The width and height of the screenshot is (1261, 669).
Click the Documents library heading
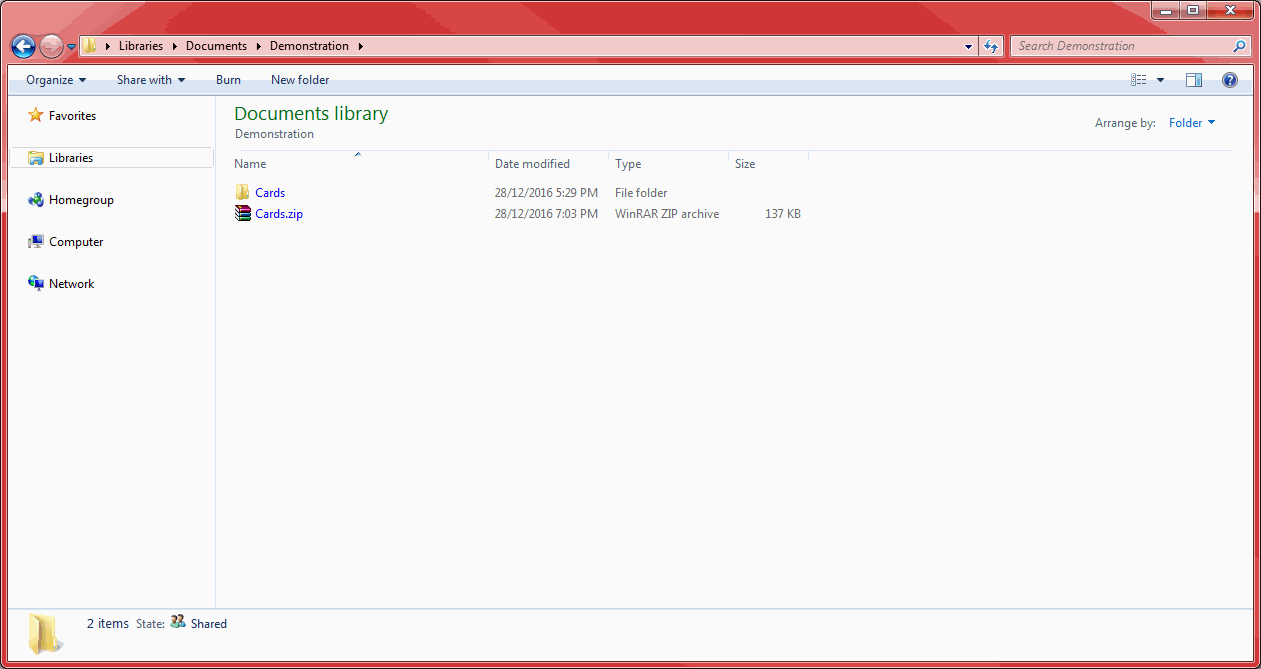(311, 114)
